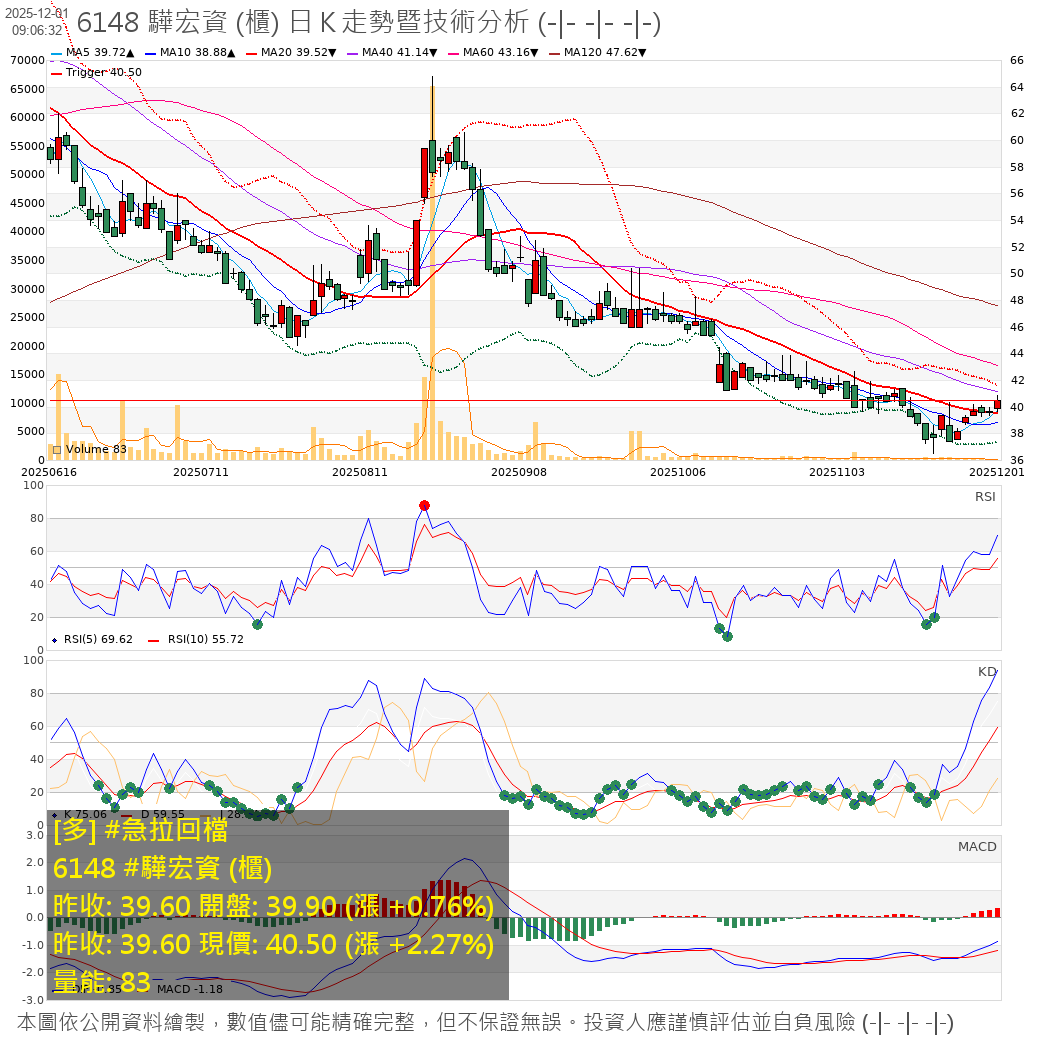Click the K 75.06 legend marker
1040x1040 pixels.
coord(54,815)
